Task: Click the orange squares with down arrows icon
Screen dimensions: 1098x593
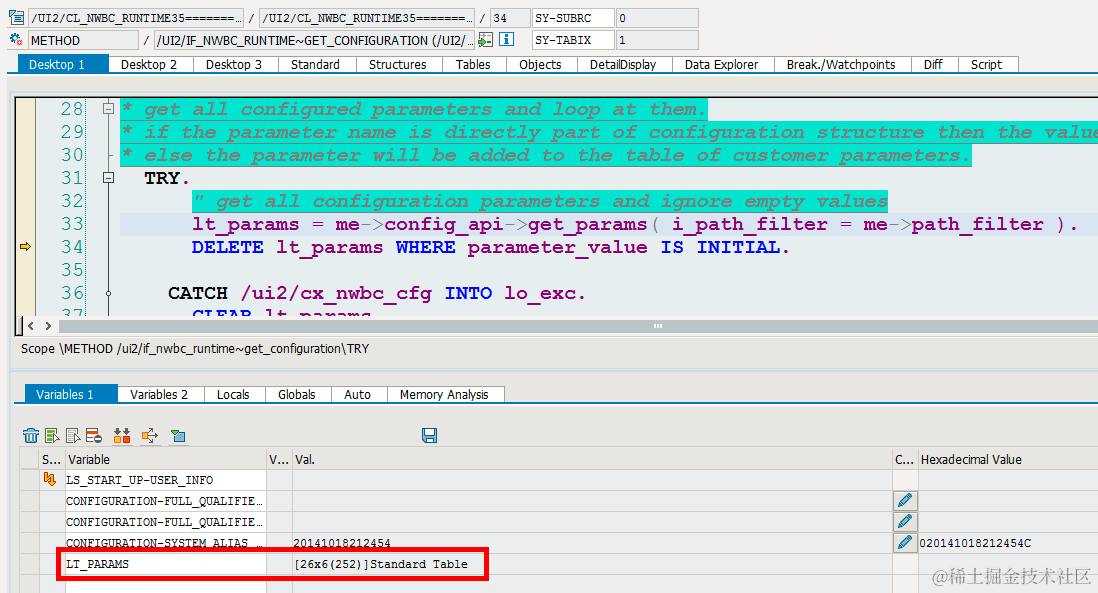Action: pyautogui.click(x=122, y=435)
